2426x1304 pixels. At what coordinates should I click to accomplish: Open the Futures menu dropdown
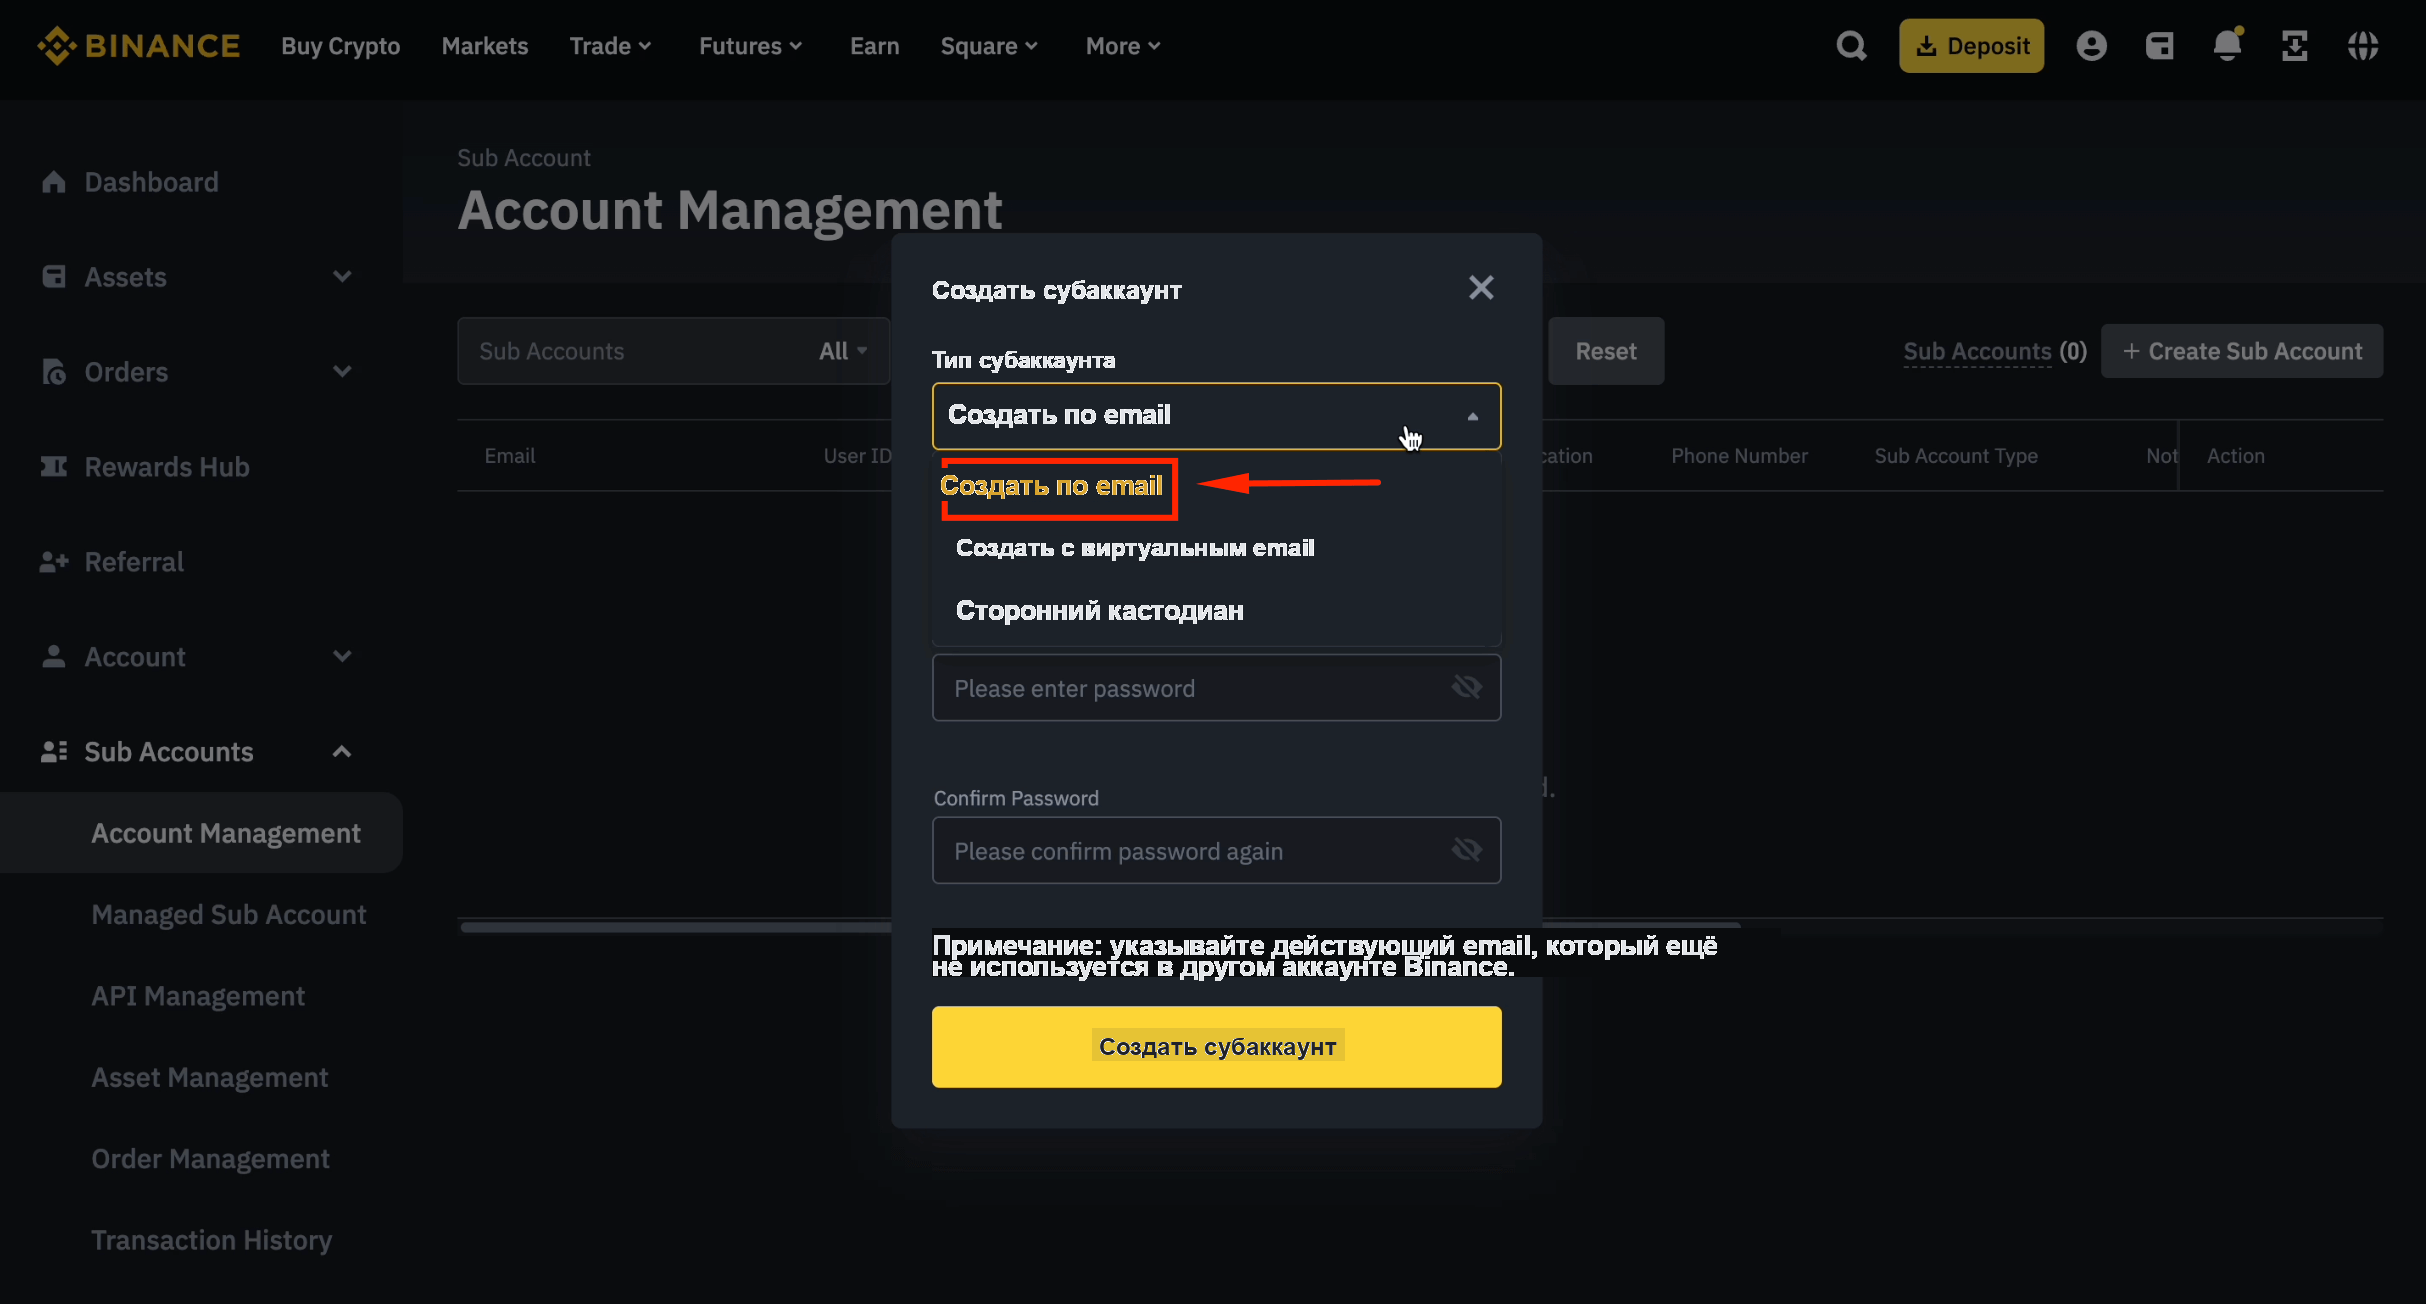click(x=751, y=46)
